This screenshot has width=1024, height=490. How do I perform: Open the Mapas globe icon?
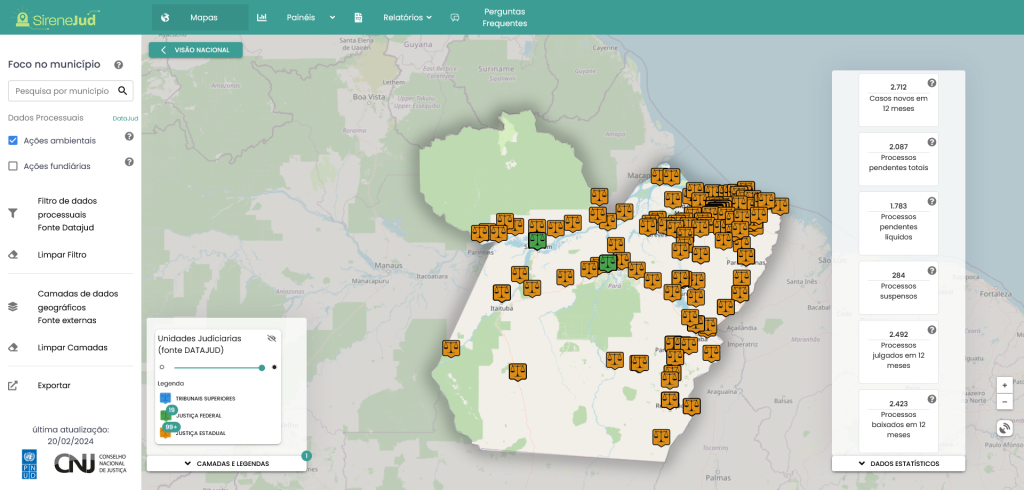pyautogui.click(x=165, y=18)
